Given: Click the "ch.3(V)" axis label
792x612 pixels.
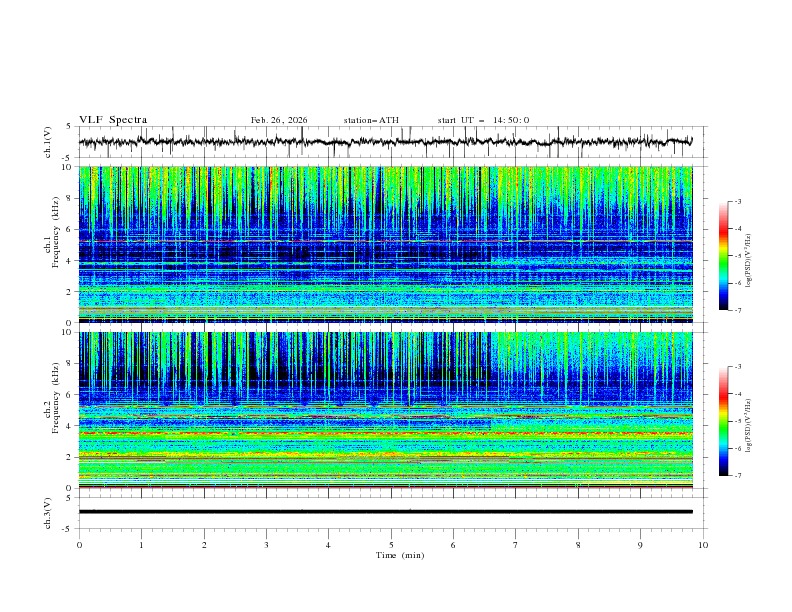Looking at the screenshot, I should click(48, 513).
